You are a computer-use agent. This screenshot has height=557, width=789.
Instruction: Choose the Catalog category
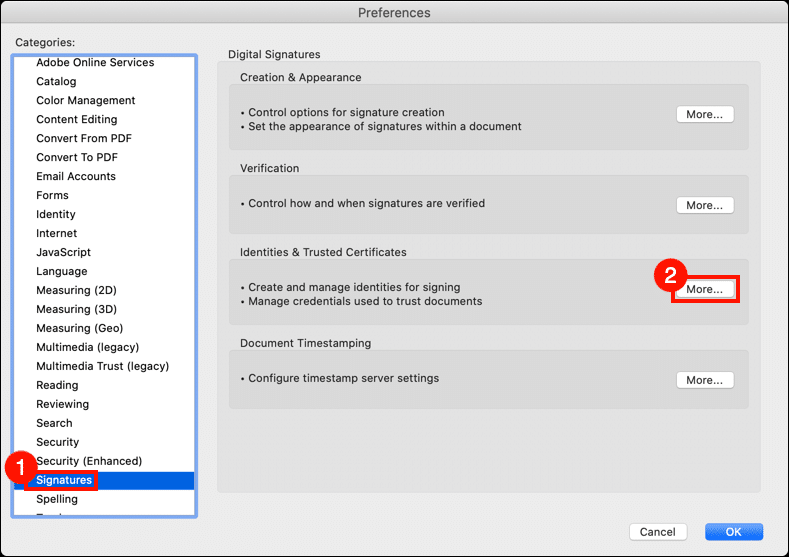56,81
